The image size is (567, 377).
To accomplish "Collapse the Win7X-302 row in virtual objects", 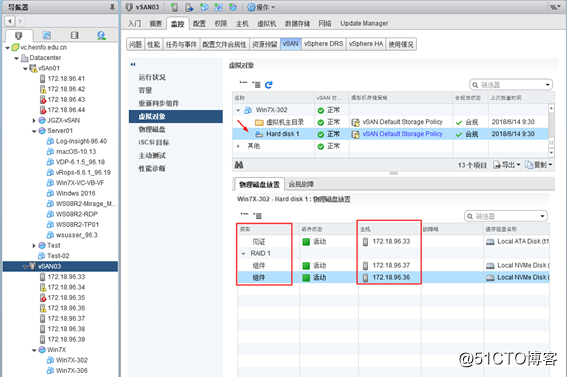I will pyautogui.click(x=238, y=110).
